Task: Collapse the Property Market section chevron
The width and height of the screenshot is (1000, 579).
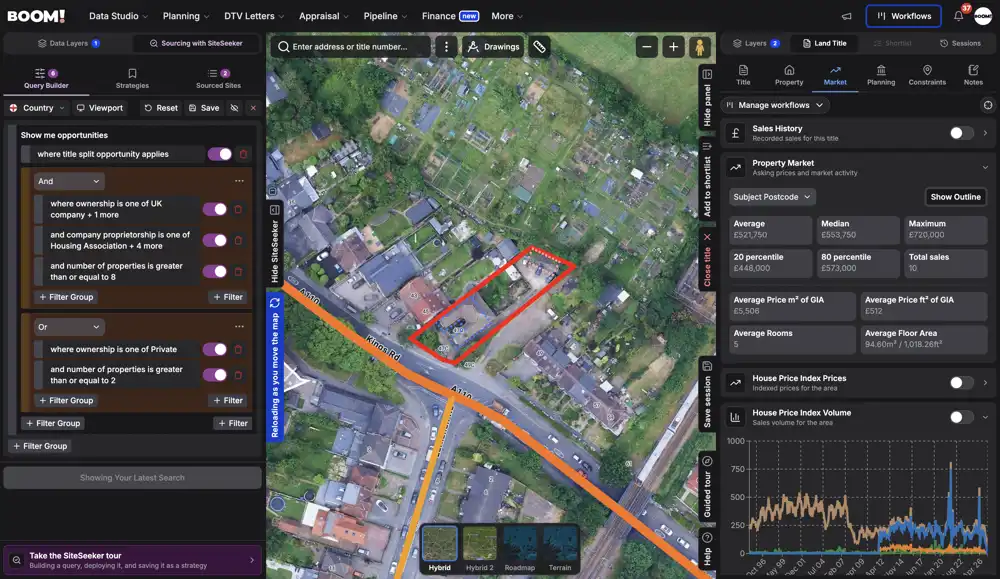Action: point(985,168)
